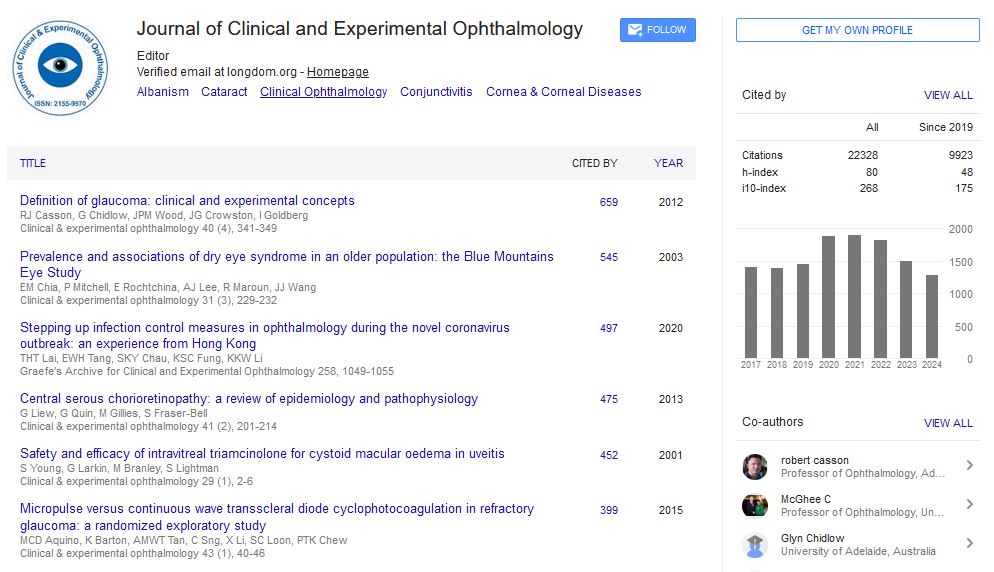Select the Clinical Ophthalmology topic tag
This screenshot has height=572, width=994.
323,92
